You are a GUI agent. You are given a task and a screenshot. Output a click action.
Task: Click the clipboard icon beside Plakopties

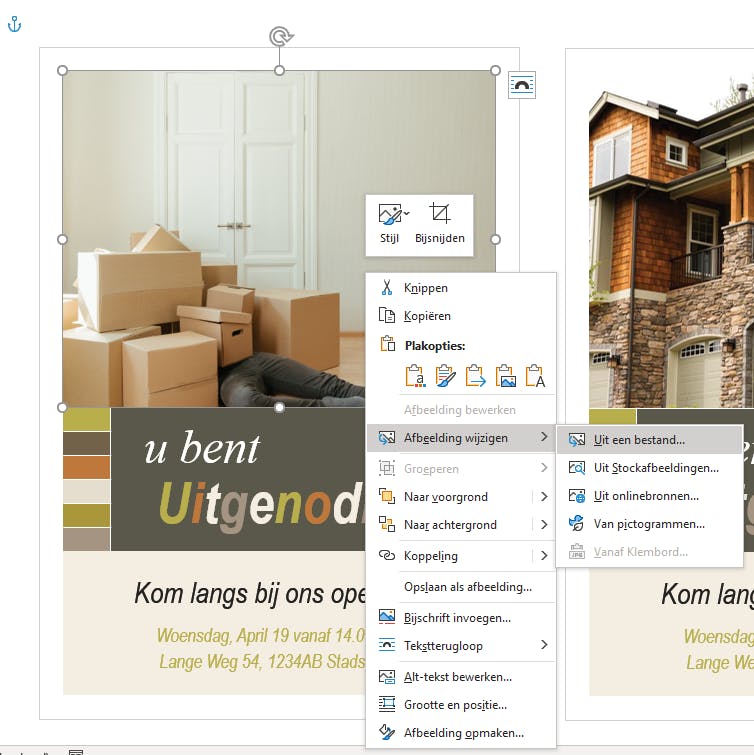coord(388,344)
